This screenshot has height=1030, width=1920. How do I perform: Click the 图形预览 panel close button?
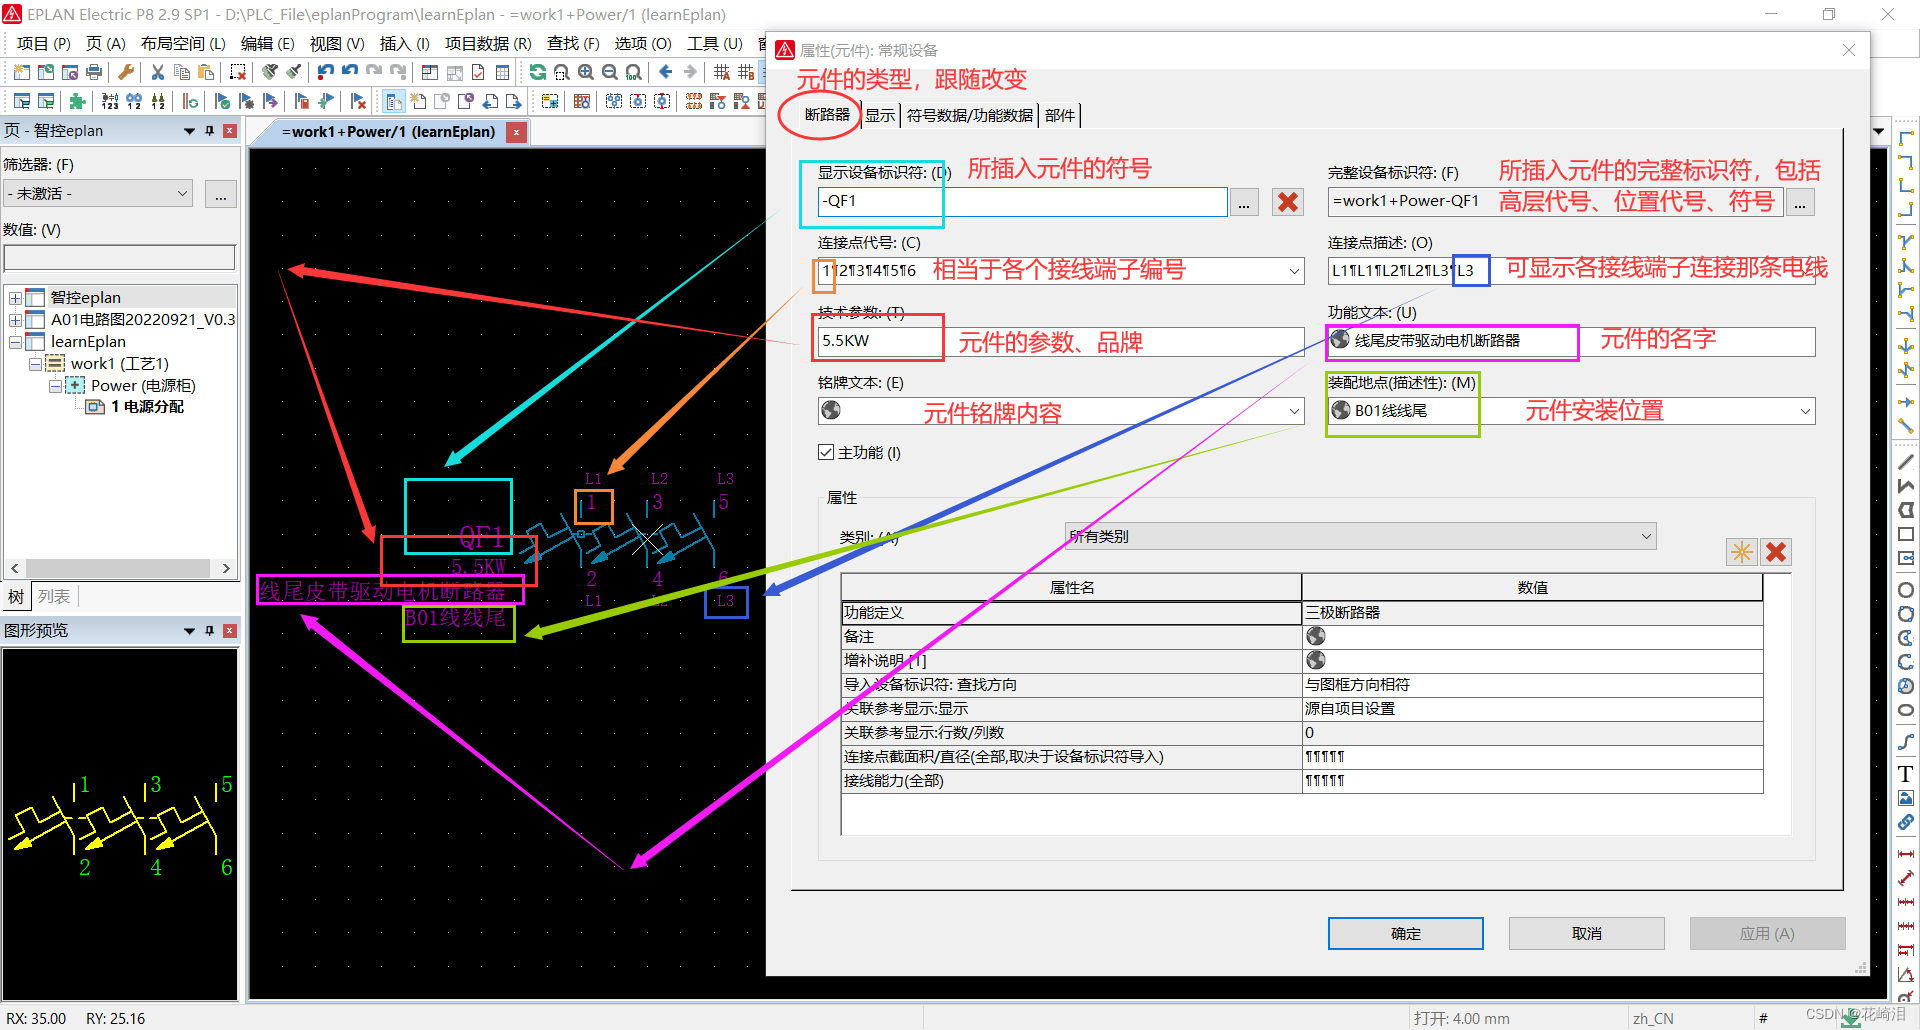[x=229, y=631]
